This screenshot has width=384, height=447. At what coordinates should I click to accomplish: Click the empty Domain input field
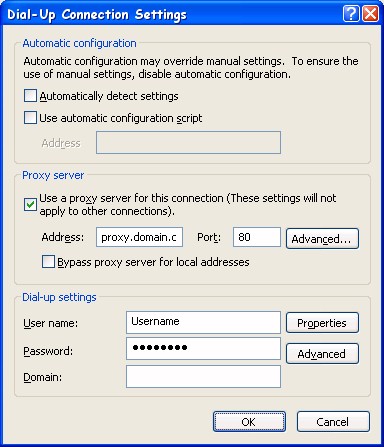[x=203, y=377]
